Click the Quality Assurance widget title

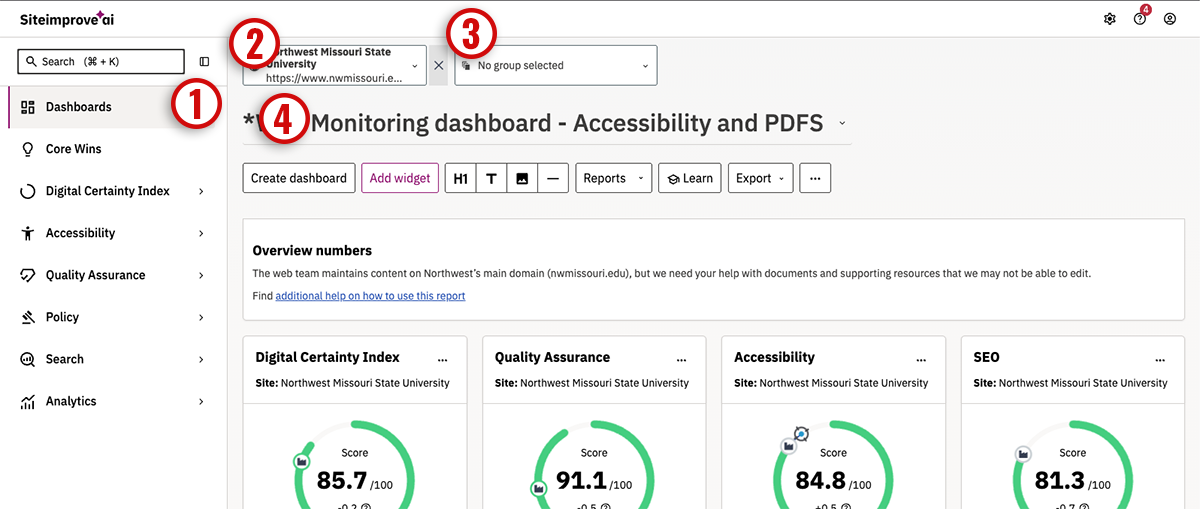[552, 357]
